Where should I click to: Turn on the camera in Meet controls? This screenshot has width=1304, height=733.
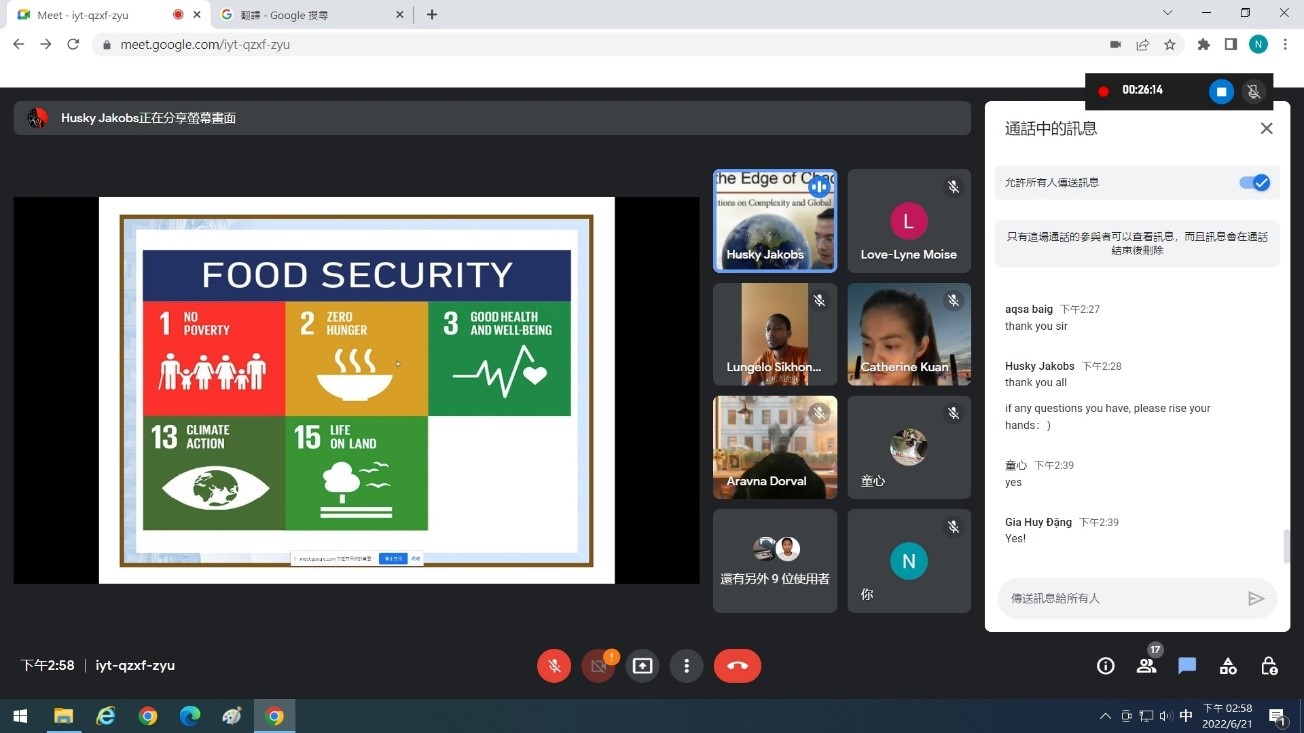598,666
